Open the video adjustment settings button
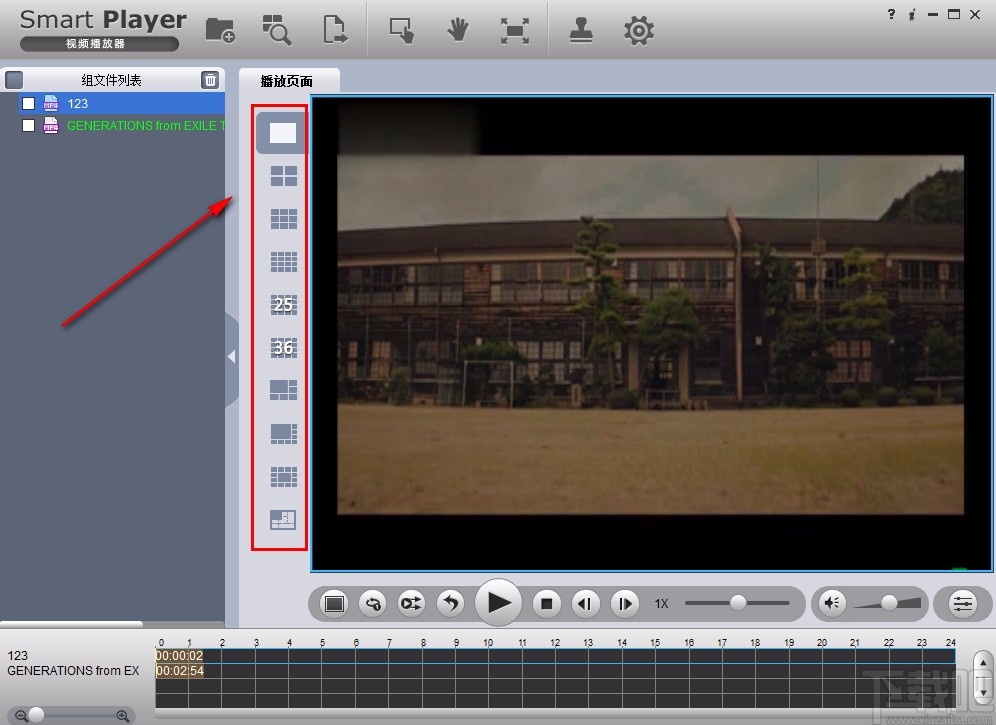Screen dimensions: 996x725 (x=962, y=603)
